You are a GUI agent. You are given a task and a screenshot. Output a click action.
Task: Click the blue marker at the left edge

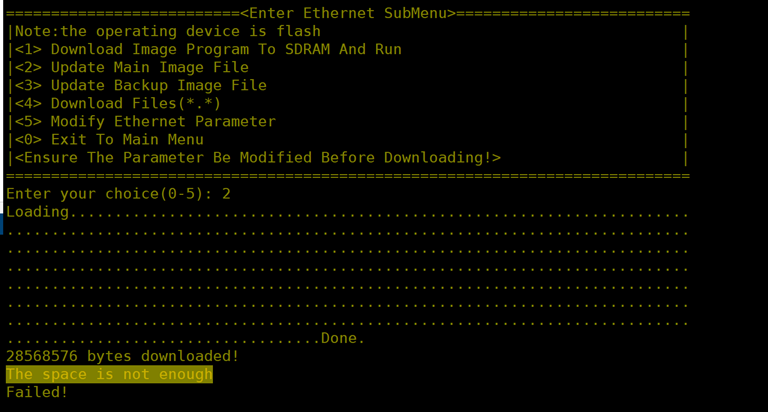click(2, 222)
